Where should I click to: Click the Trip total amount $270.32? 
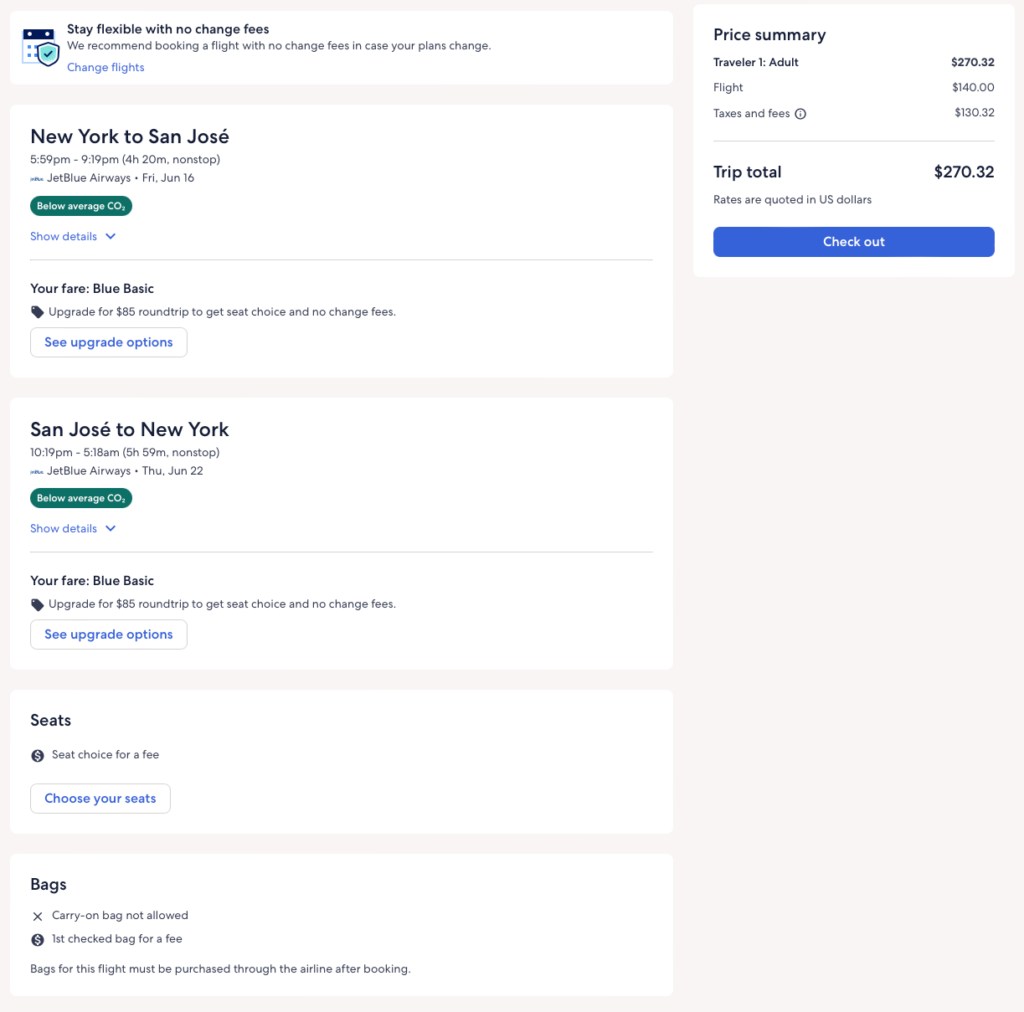point(963,172)
